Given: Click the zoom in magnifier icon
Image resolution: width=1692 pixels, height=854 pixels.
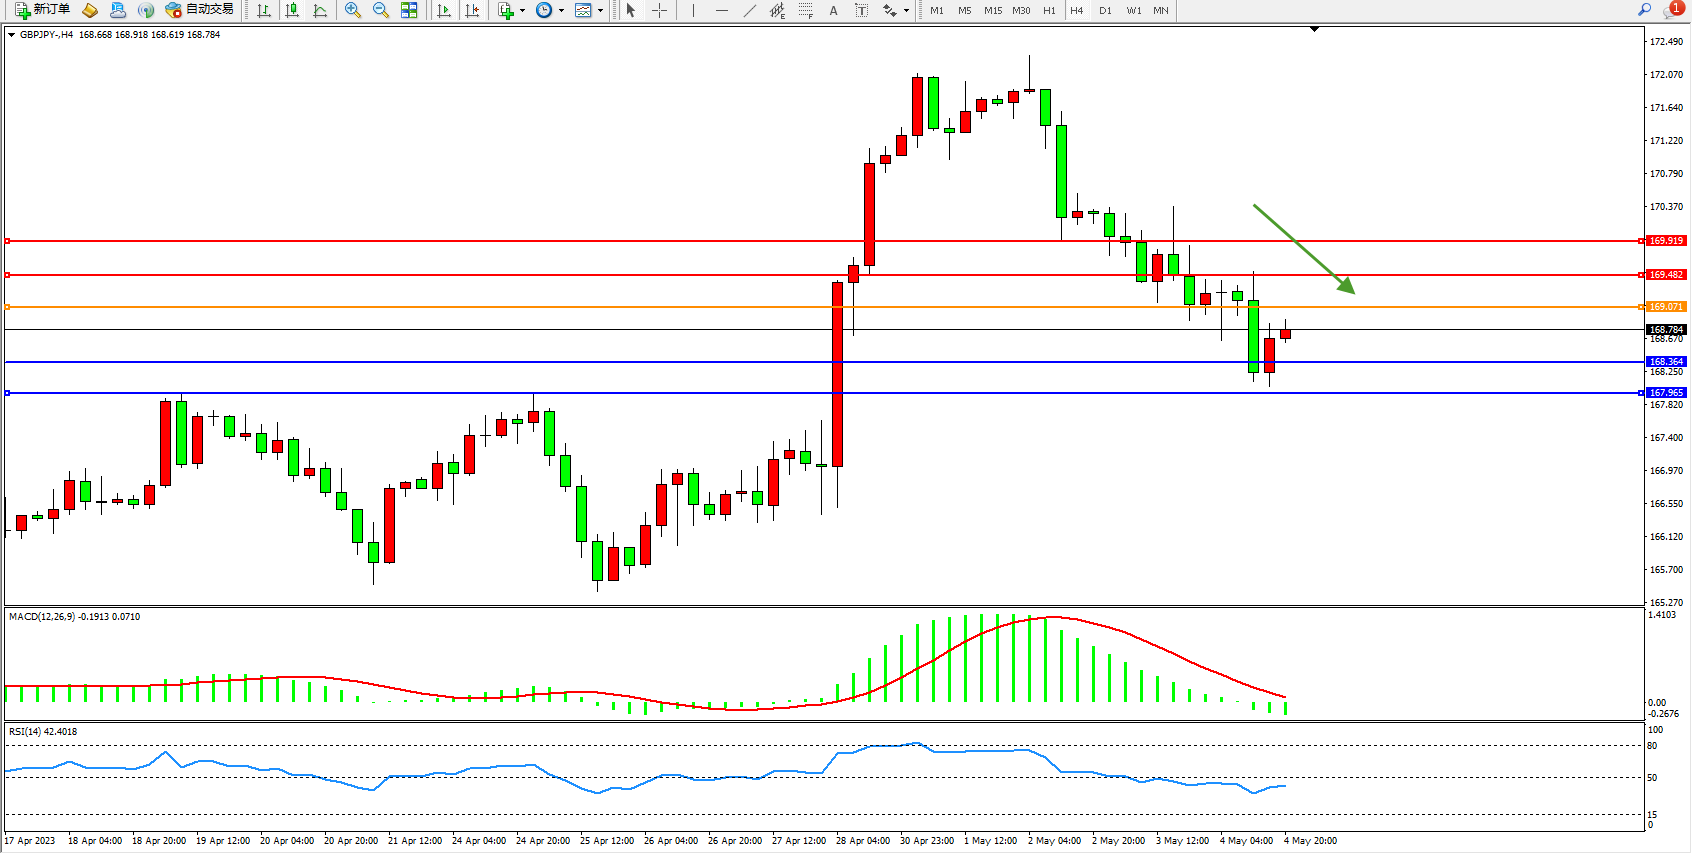Looking at the screenshot, I should tap(352, 10).
